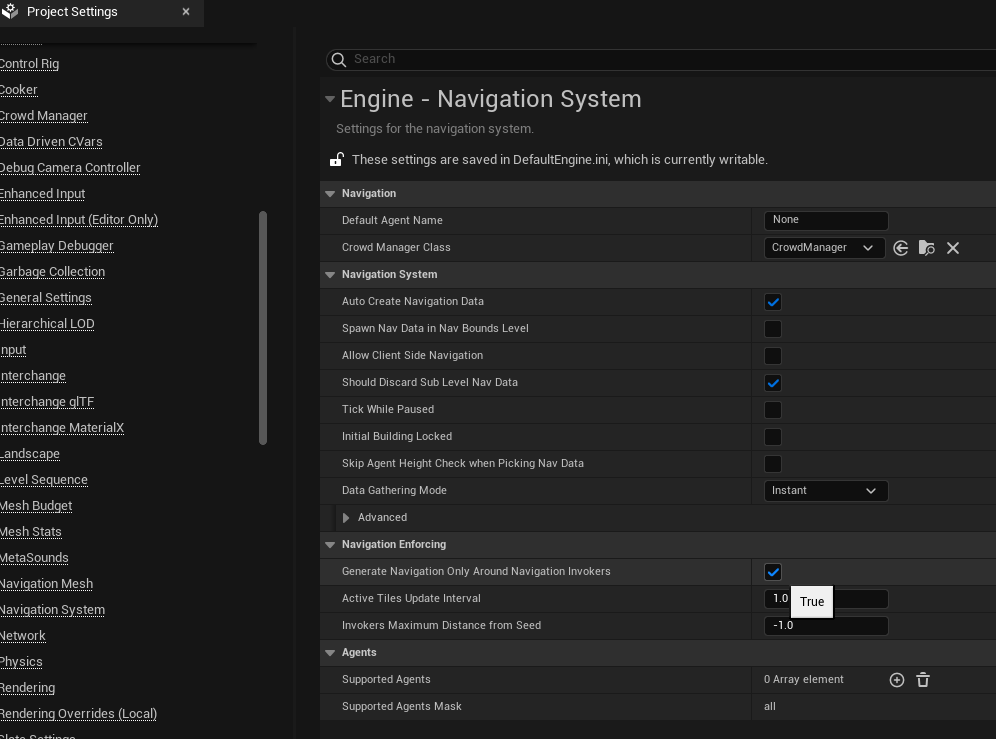This screenshot has height=739, width=996.
Task: Close the Project Settings tab
Action: pos(186,11)
